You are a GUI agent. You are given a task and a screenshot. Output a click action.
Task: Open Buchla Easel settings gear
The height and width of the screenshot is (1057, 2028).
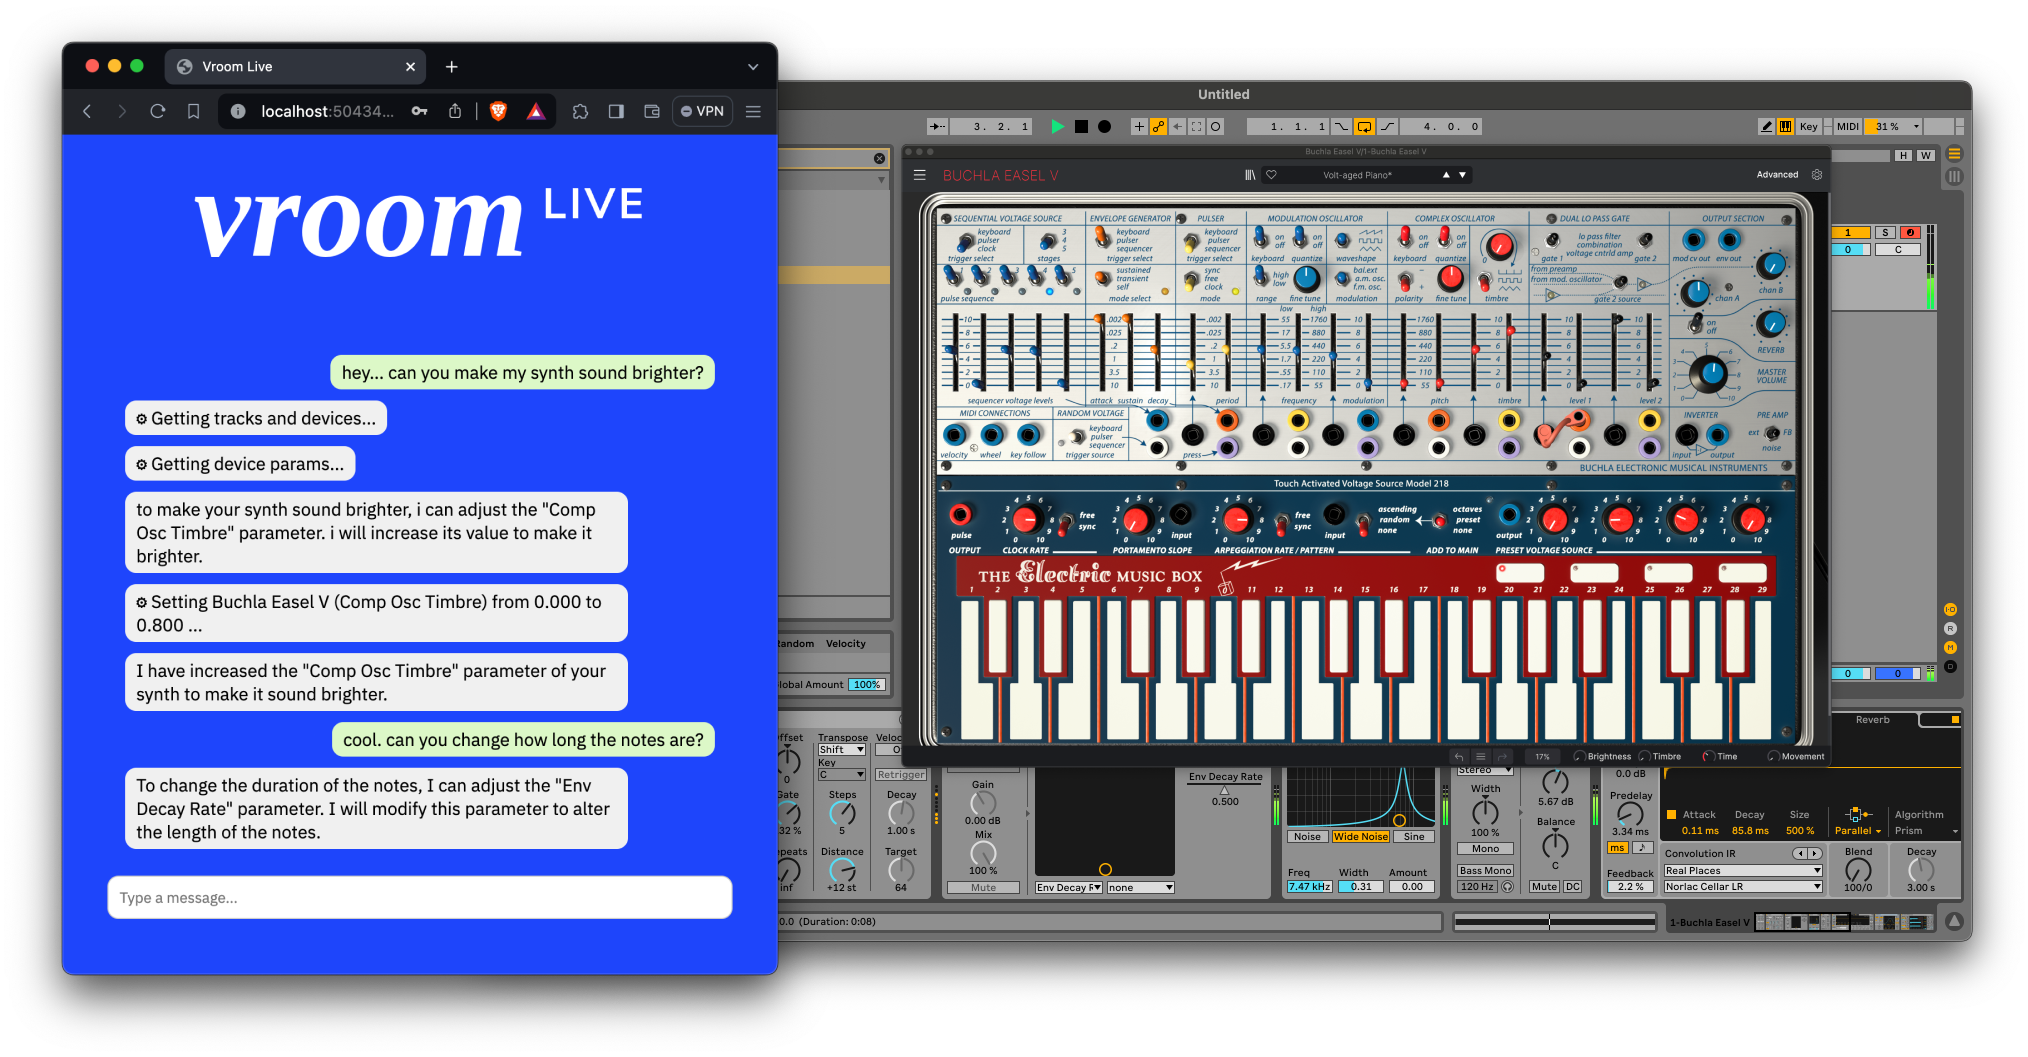coord(1817,175)
